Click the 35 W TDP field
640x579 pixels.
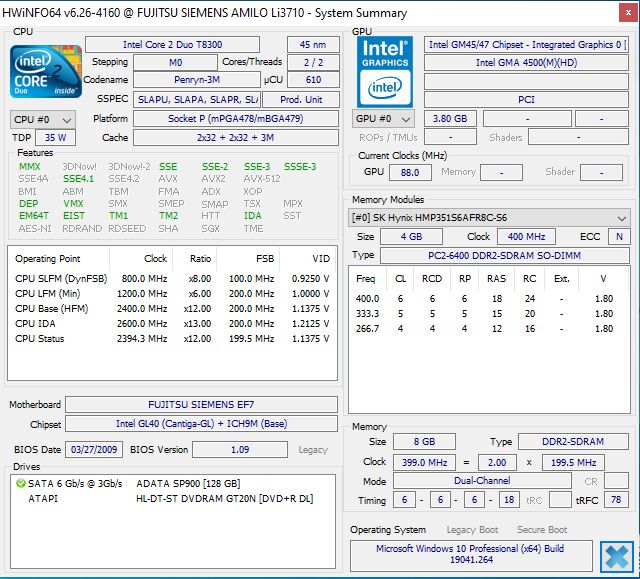click(56, 138)
